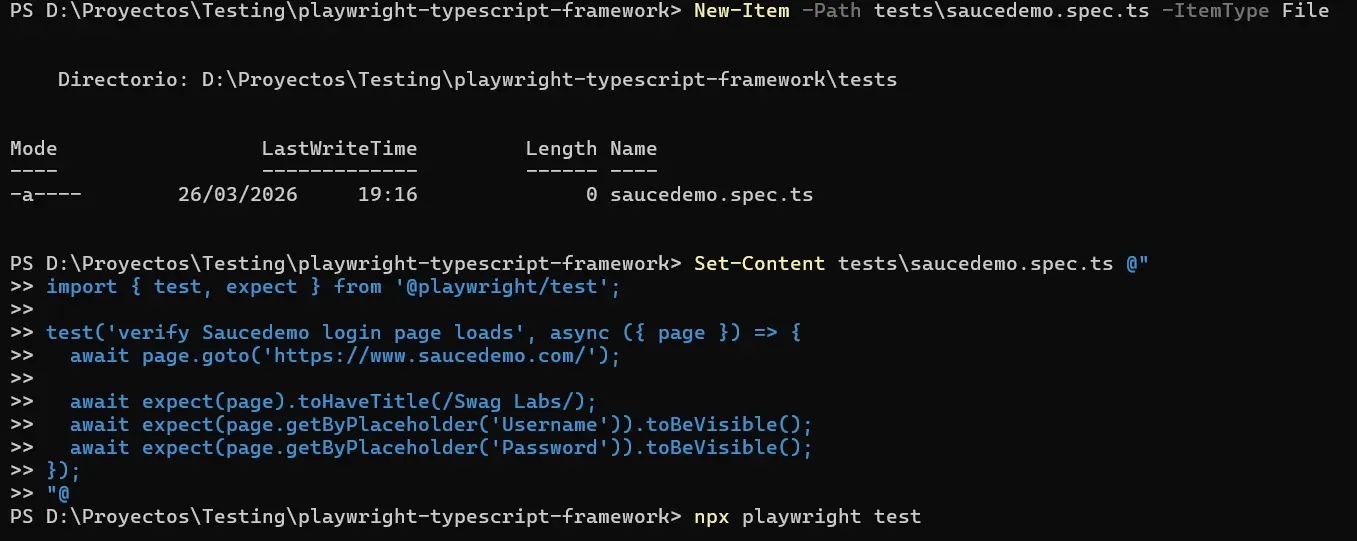Click the getByPlaceholder('Username') line
This screenshot has width=1357, height=541.
(441, 425)
